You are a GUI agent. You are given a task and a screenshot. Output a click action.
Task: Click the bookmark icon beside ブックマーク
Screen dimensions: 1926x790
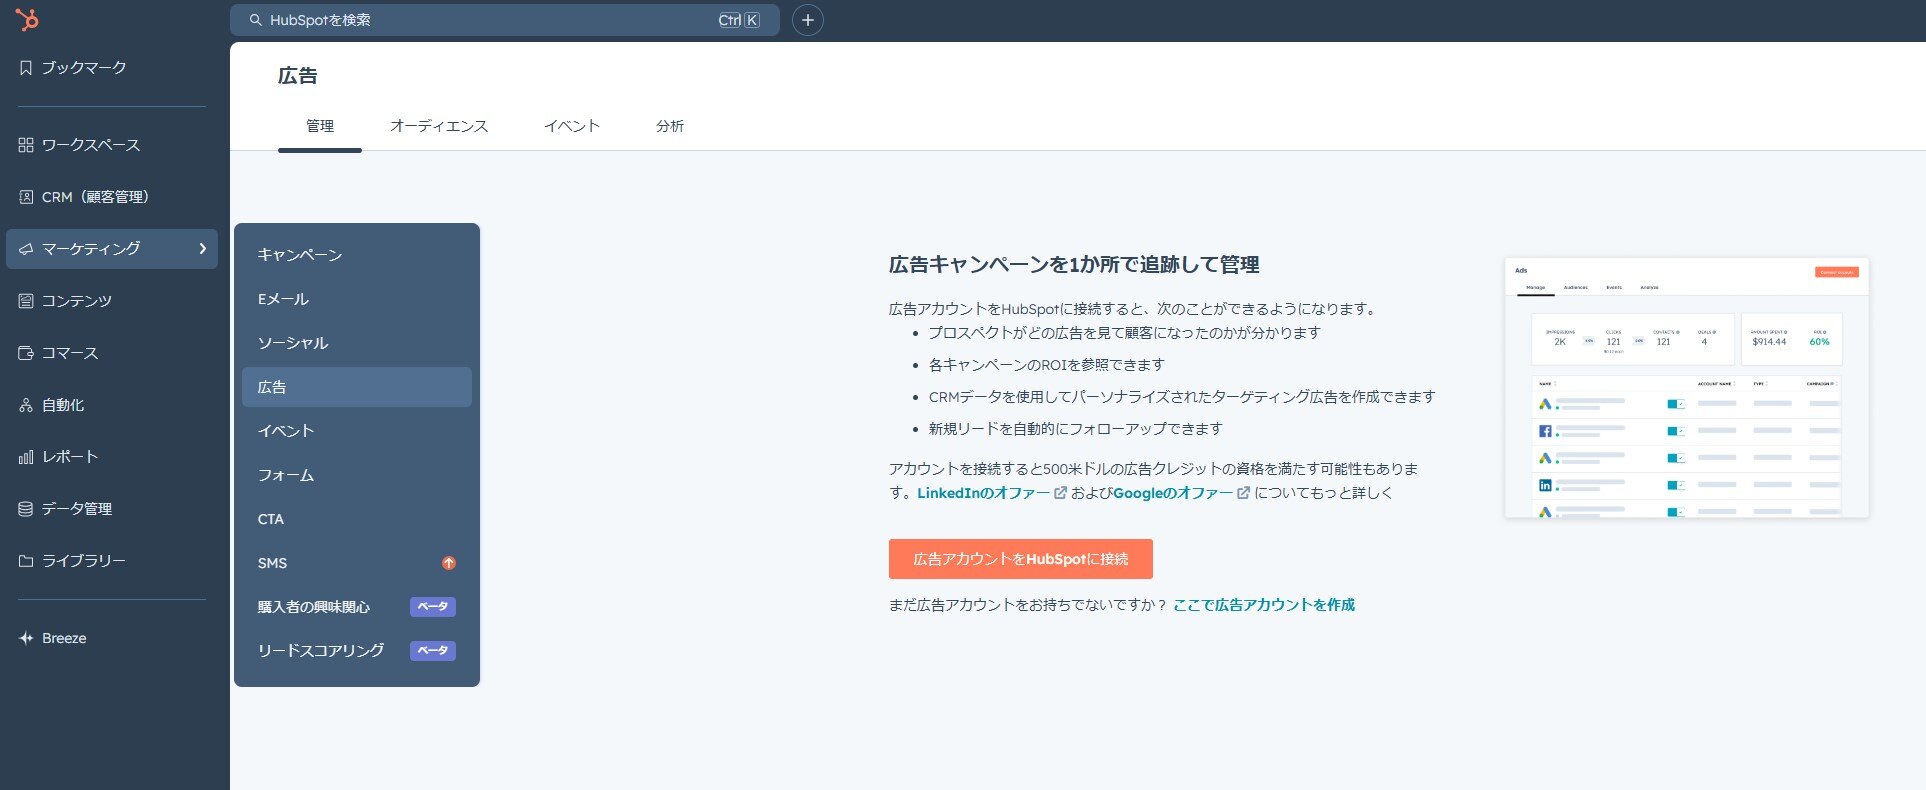pyautogui.click(x=26, y=68)
